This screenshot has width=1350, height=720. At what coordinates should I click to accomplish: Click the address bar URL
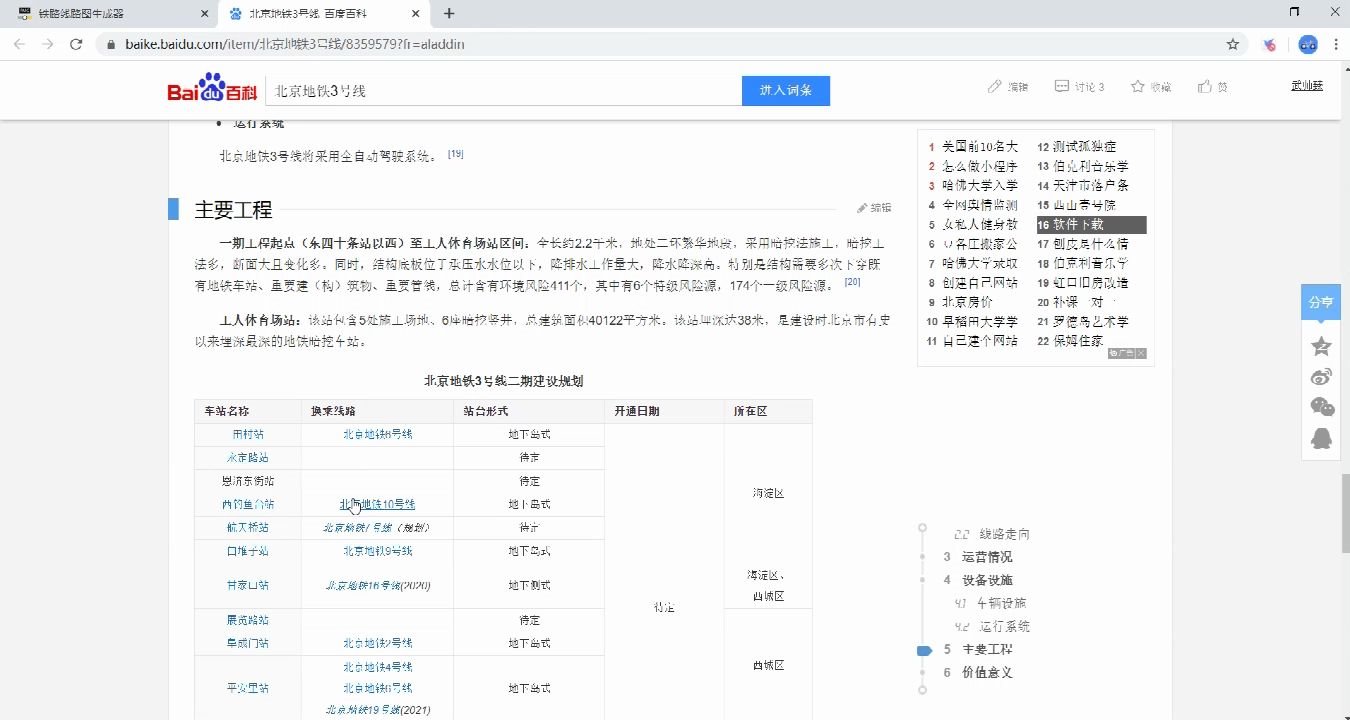295,44
